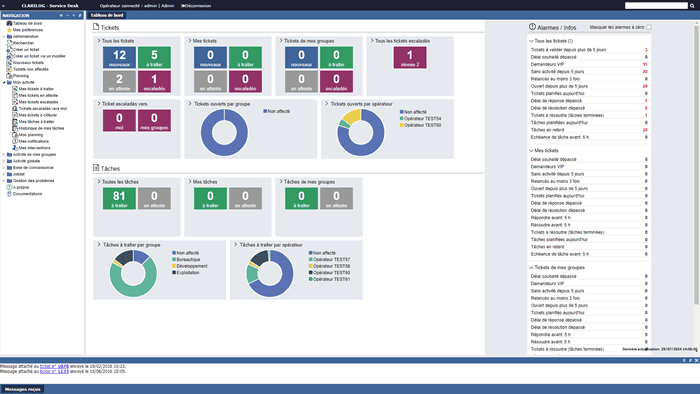Click the 12 nouveaux tickets tile

pos(119,58)
